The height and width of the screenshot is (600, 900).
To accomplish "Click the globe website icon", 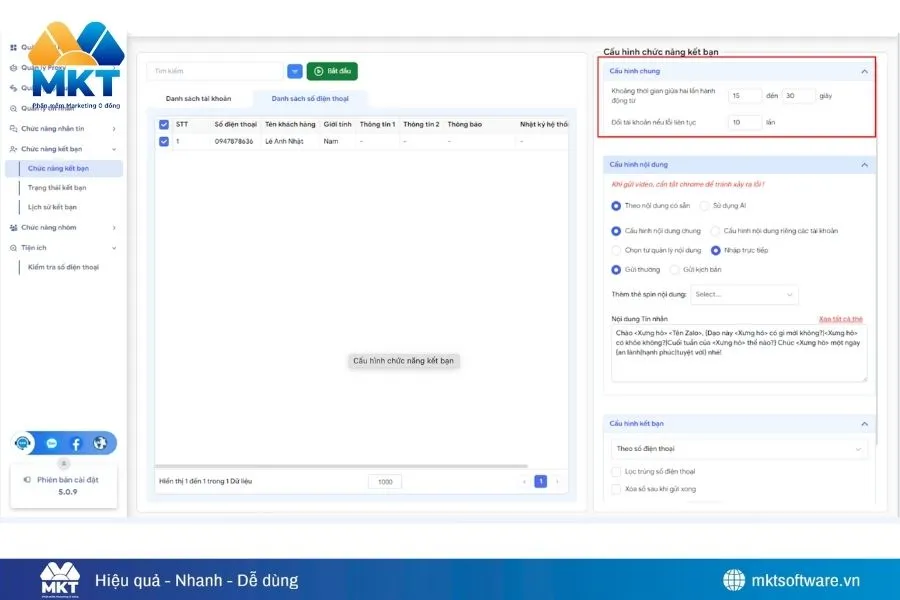I will pos(100,443).
